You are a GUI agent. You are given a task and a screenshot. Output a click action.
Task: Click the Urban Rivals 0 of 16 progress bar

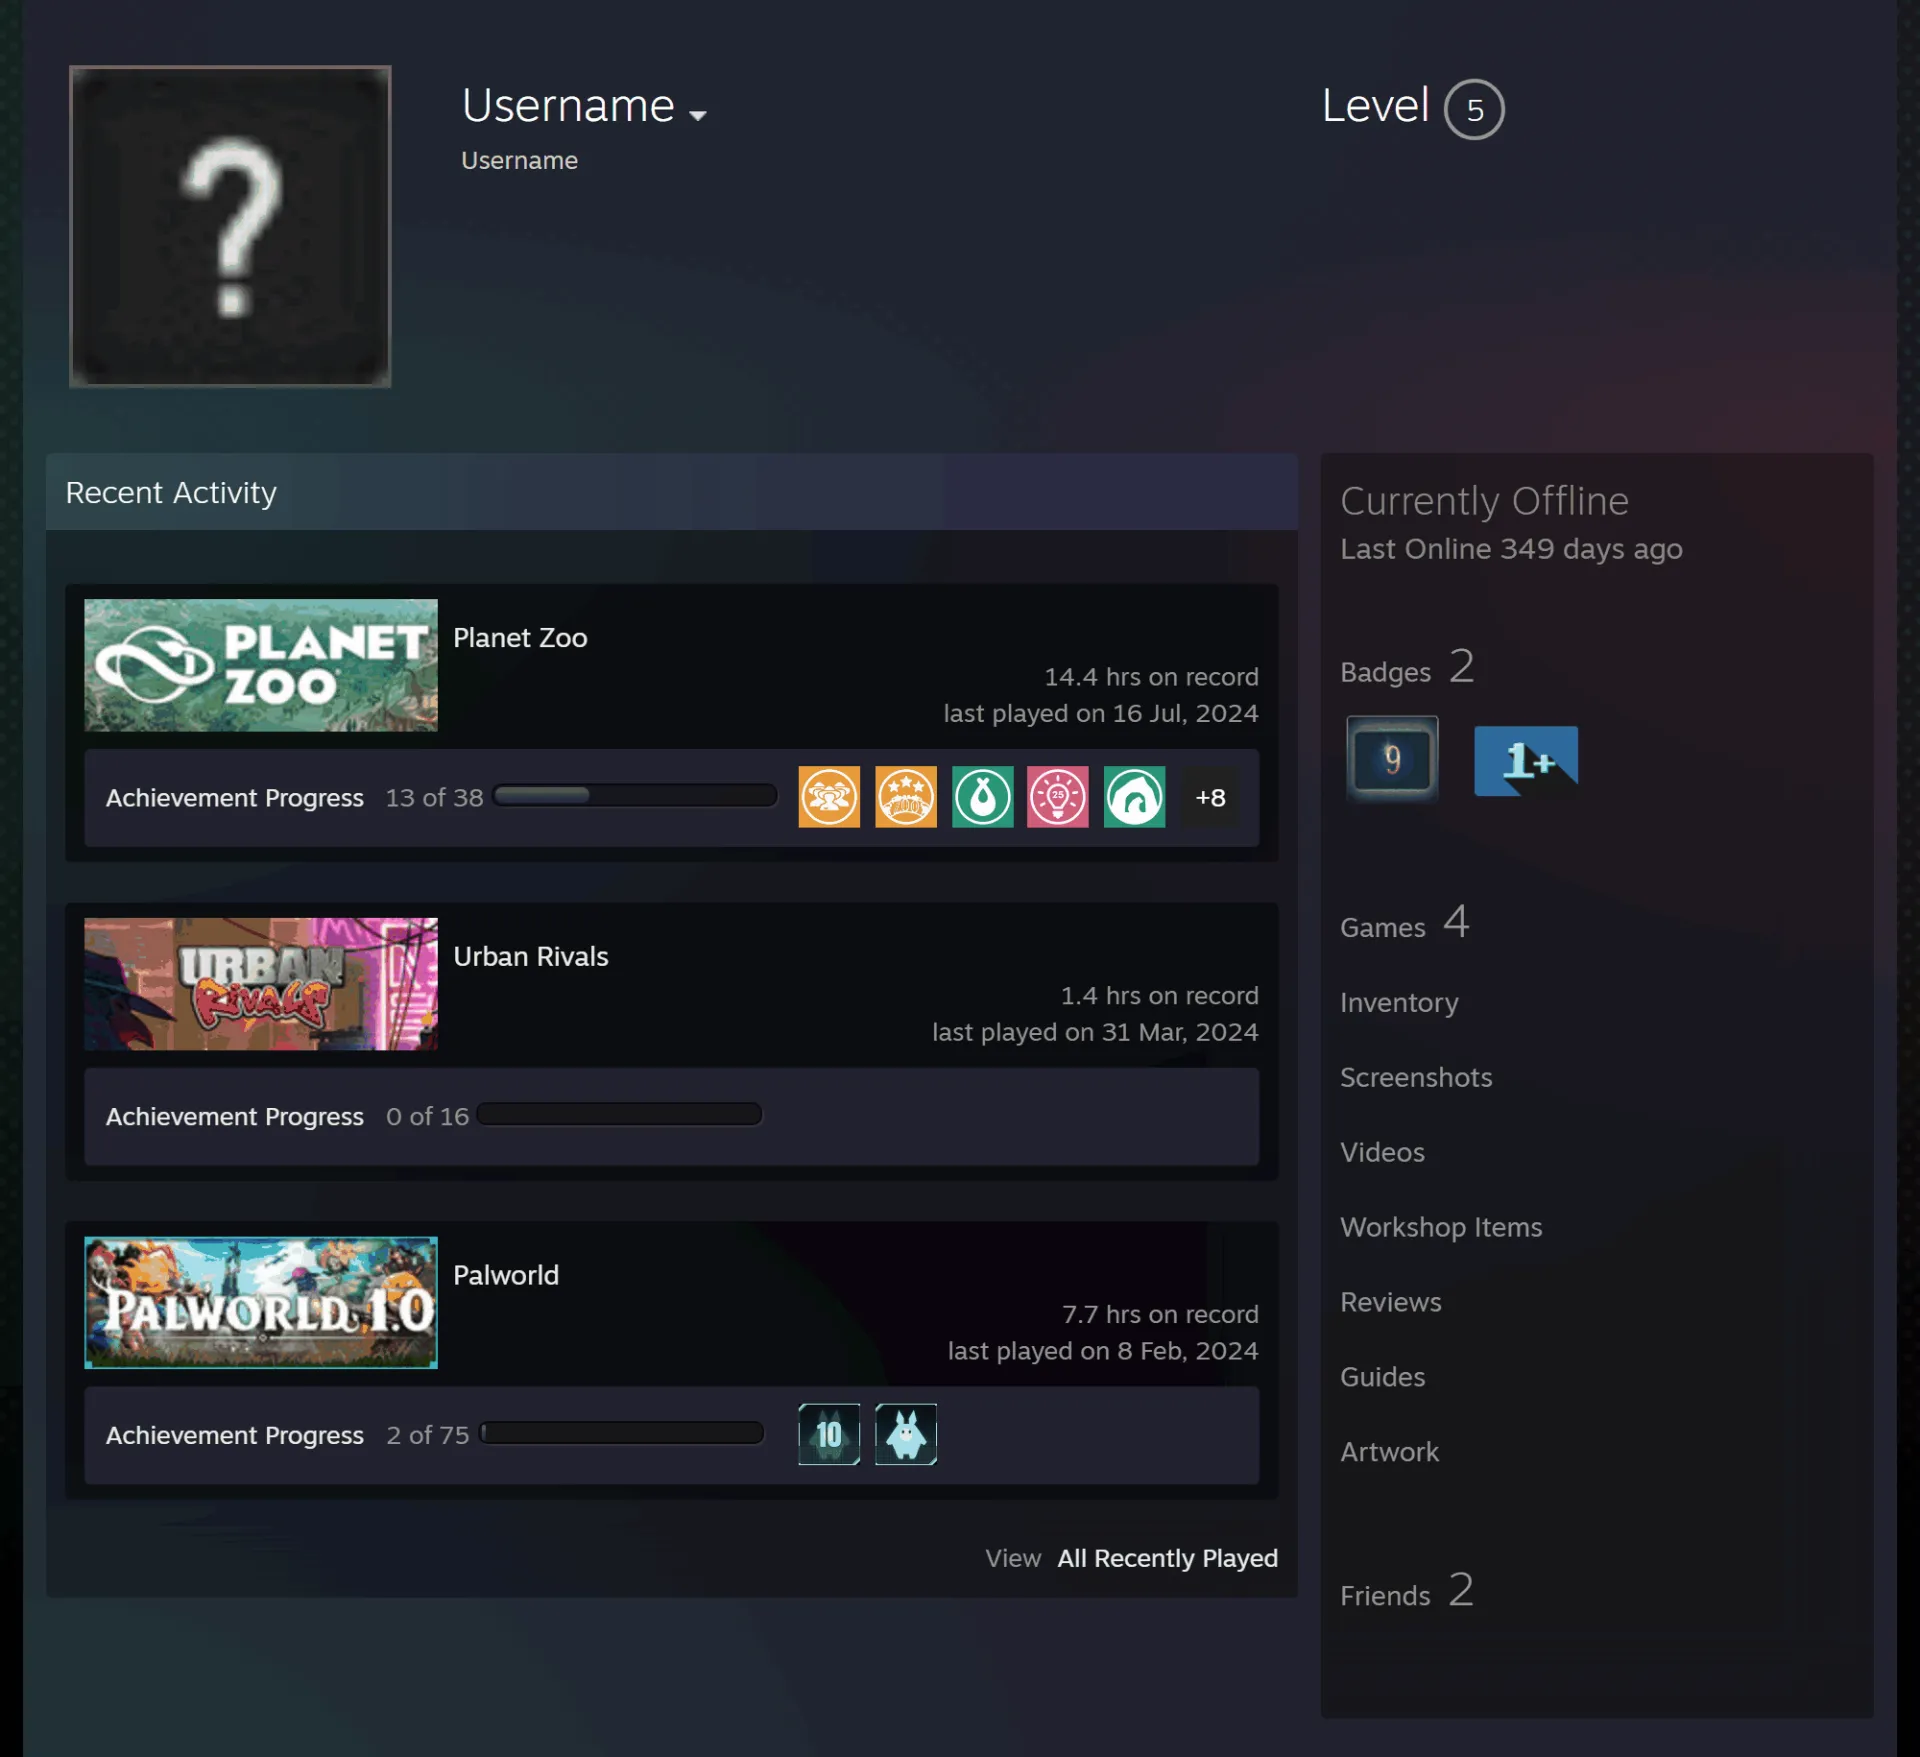620,1114
